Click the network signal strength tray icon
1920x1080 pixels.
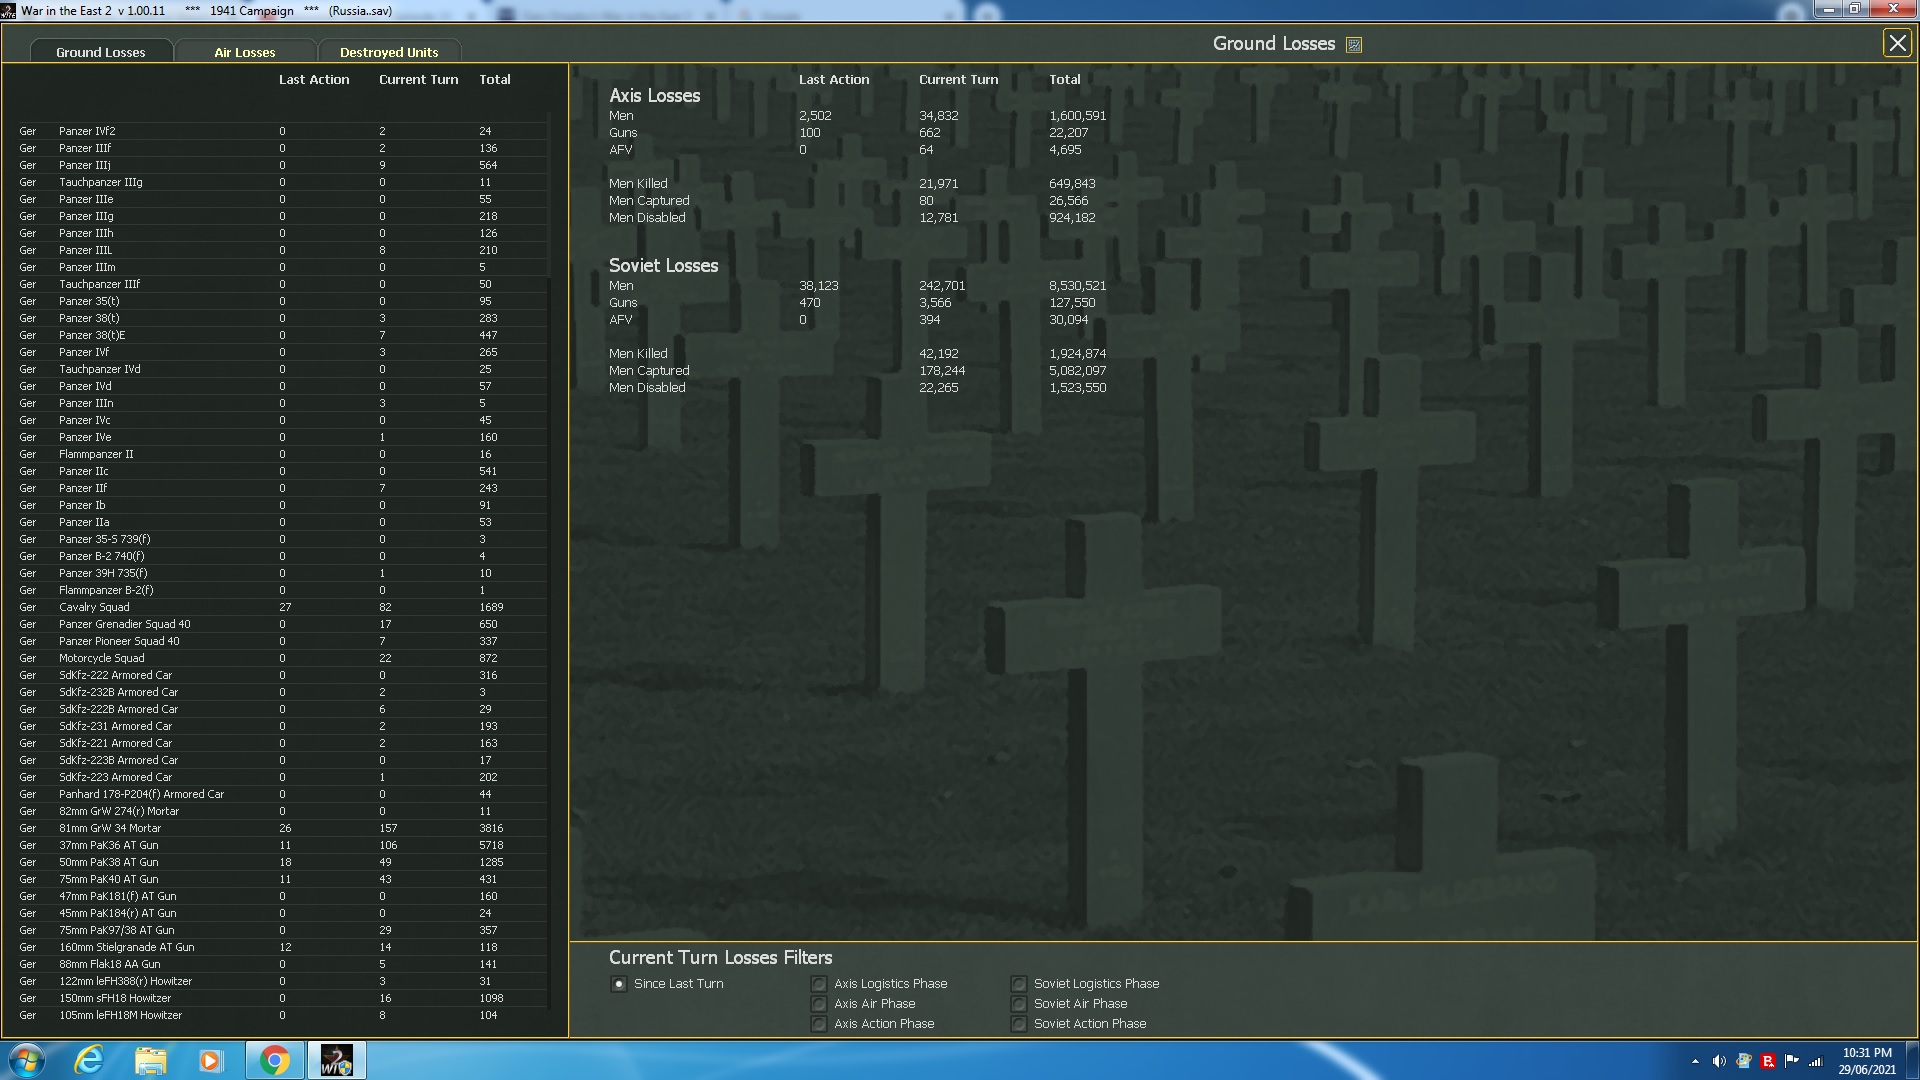pos(1816,1060)
